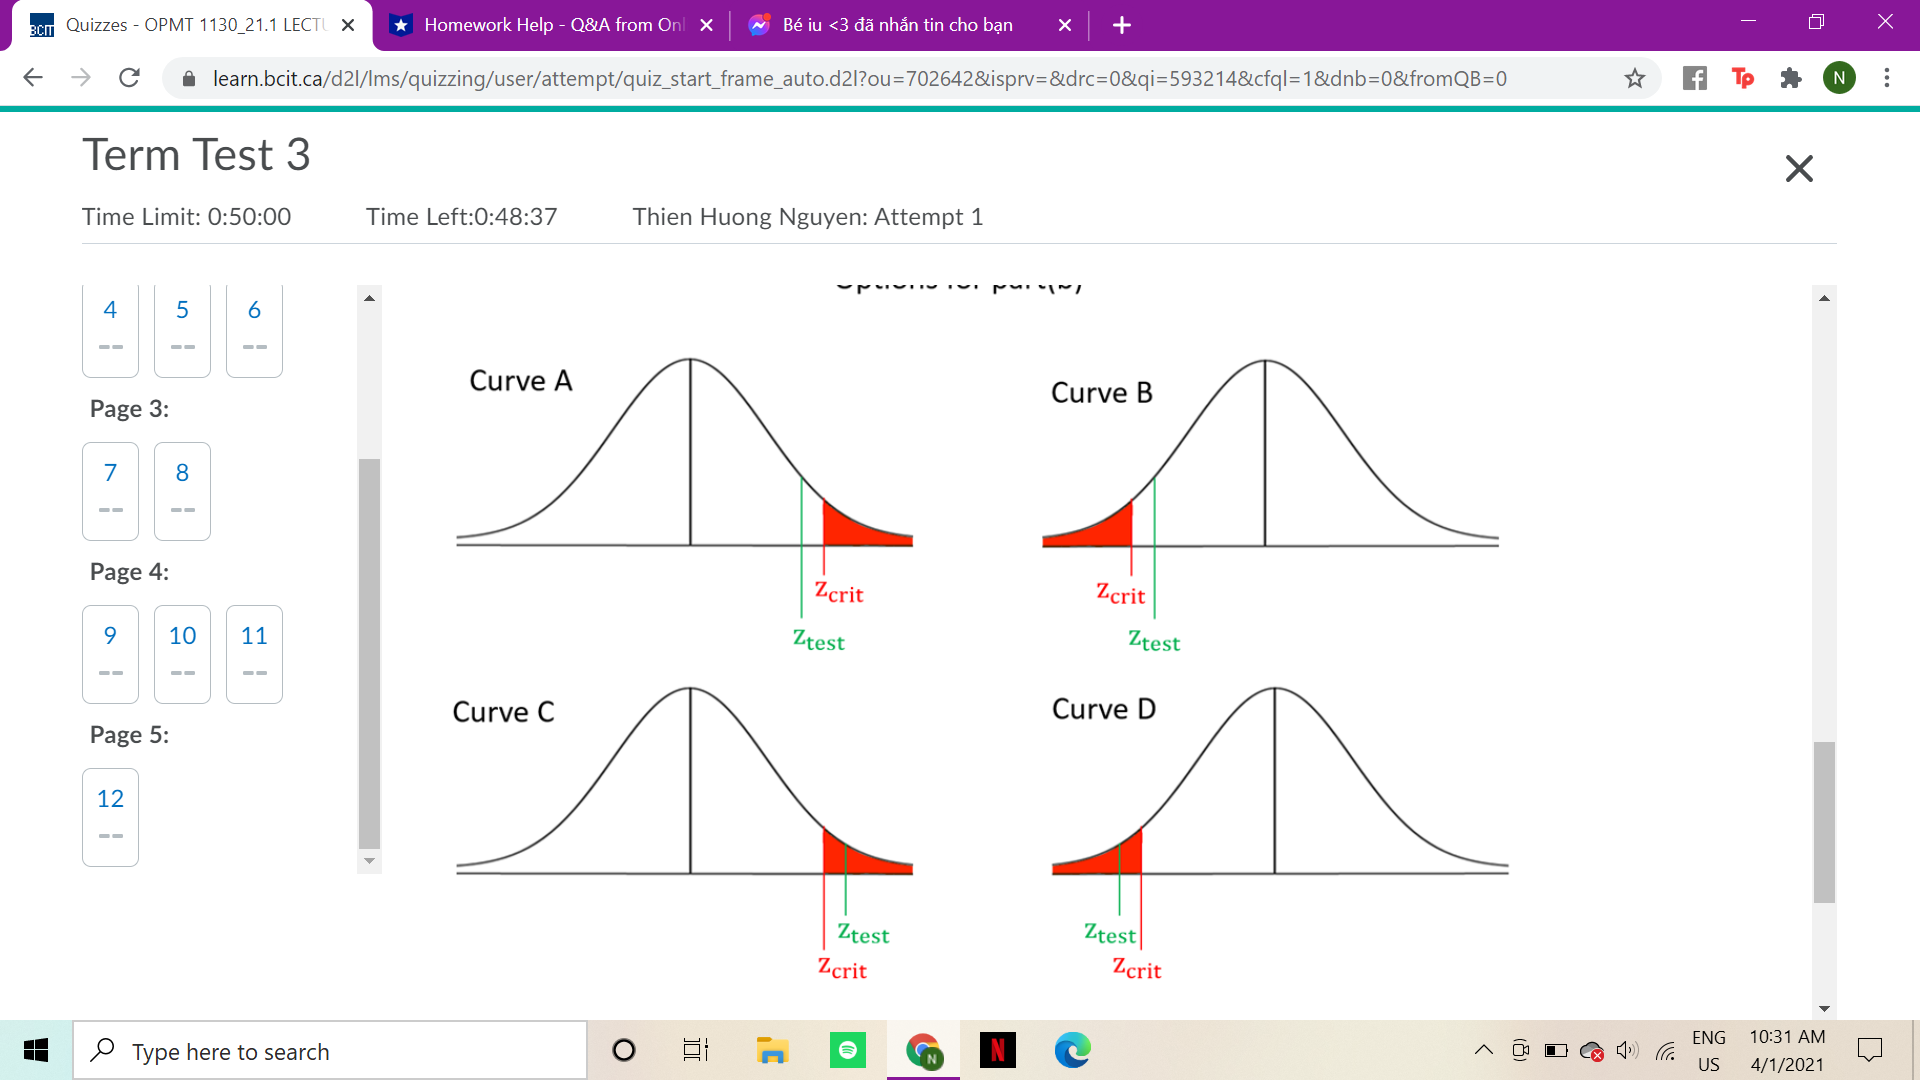Screen dimensions: 1920x1080
Task: Click the Flipboard extension icon
Action: click(x=1694, y=78)
